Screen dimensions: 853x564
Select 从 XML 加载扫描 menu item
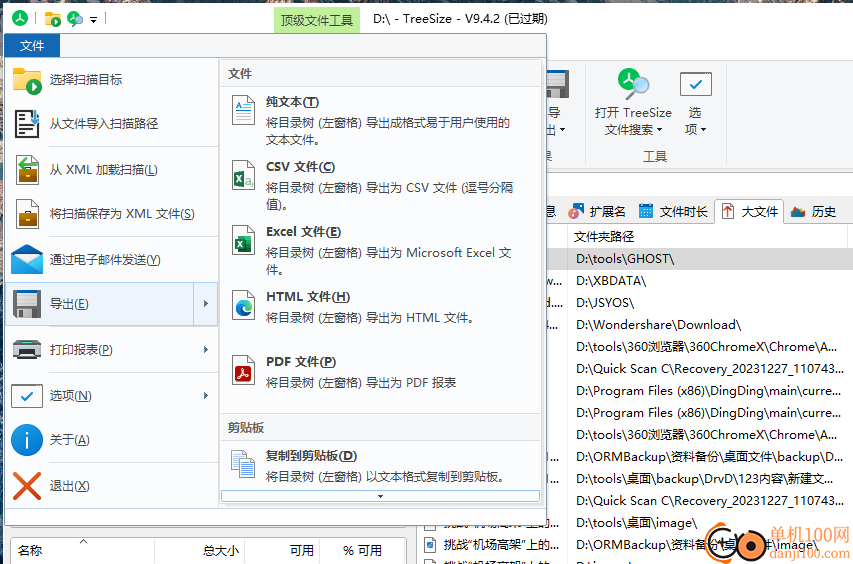tap(112, 170)
